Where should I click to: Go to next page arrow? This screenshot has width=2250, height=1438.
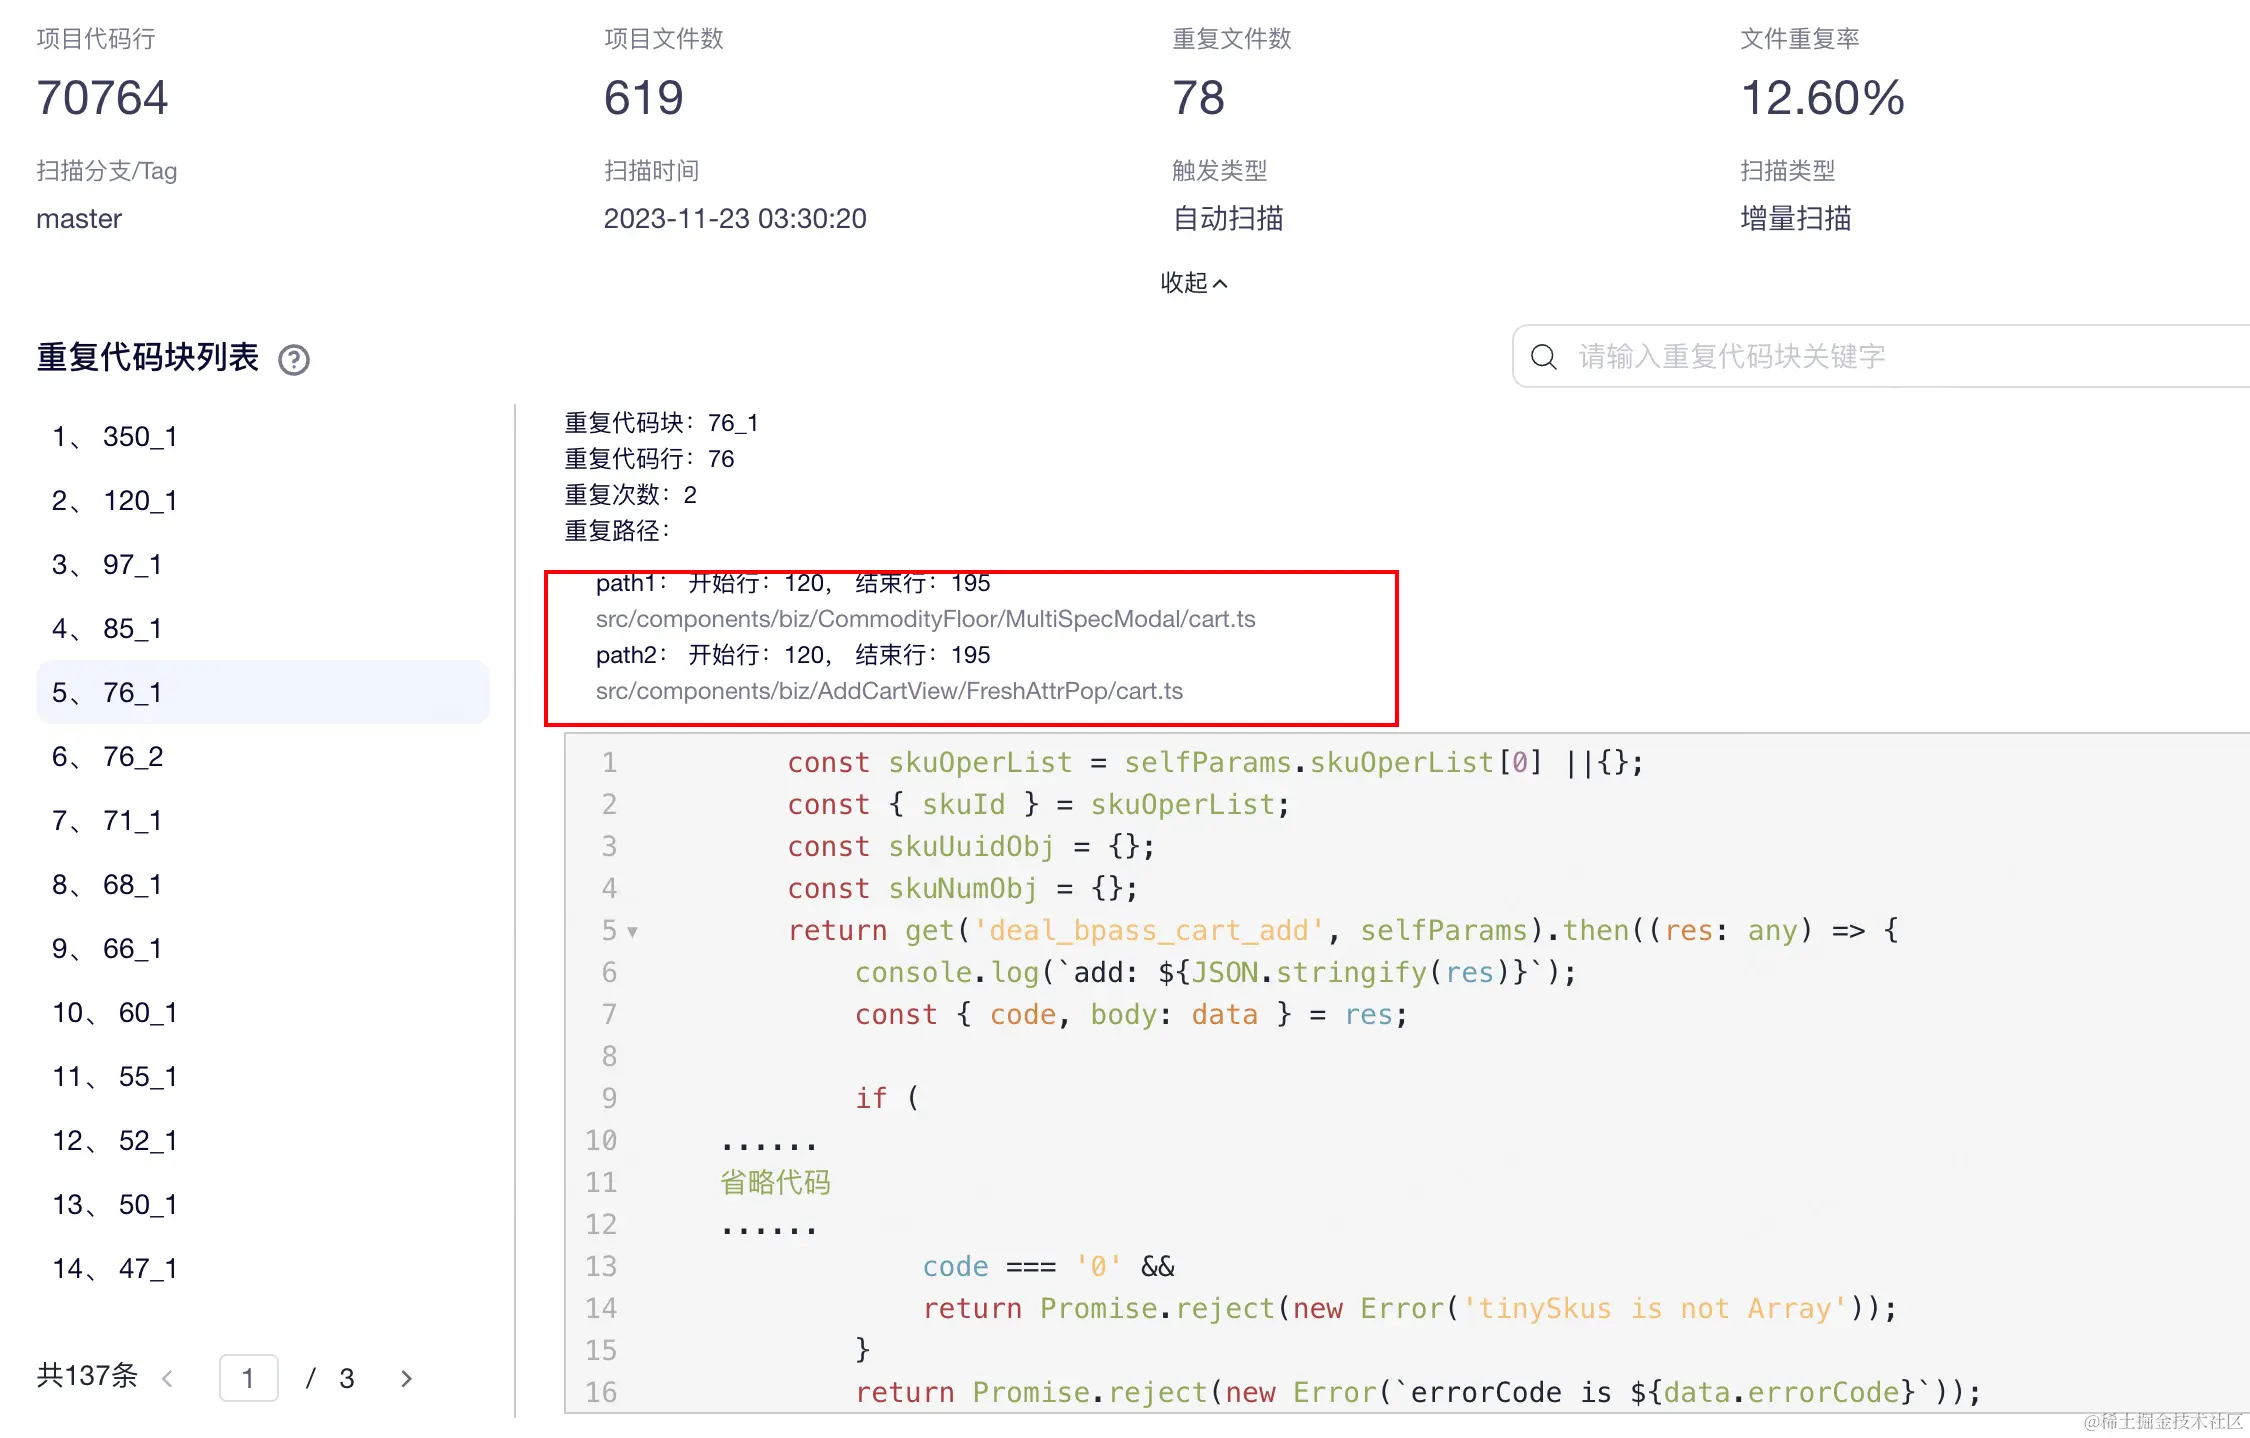406,1379
